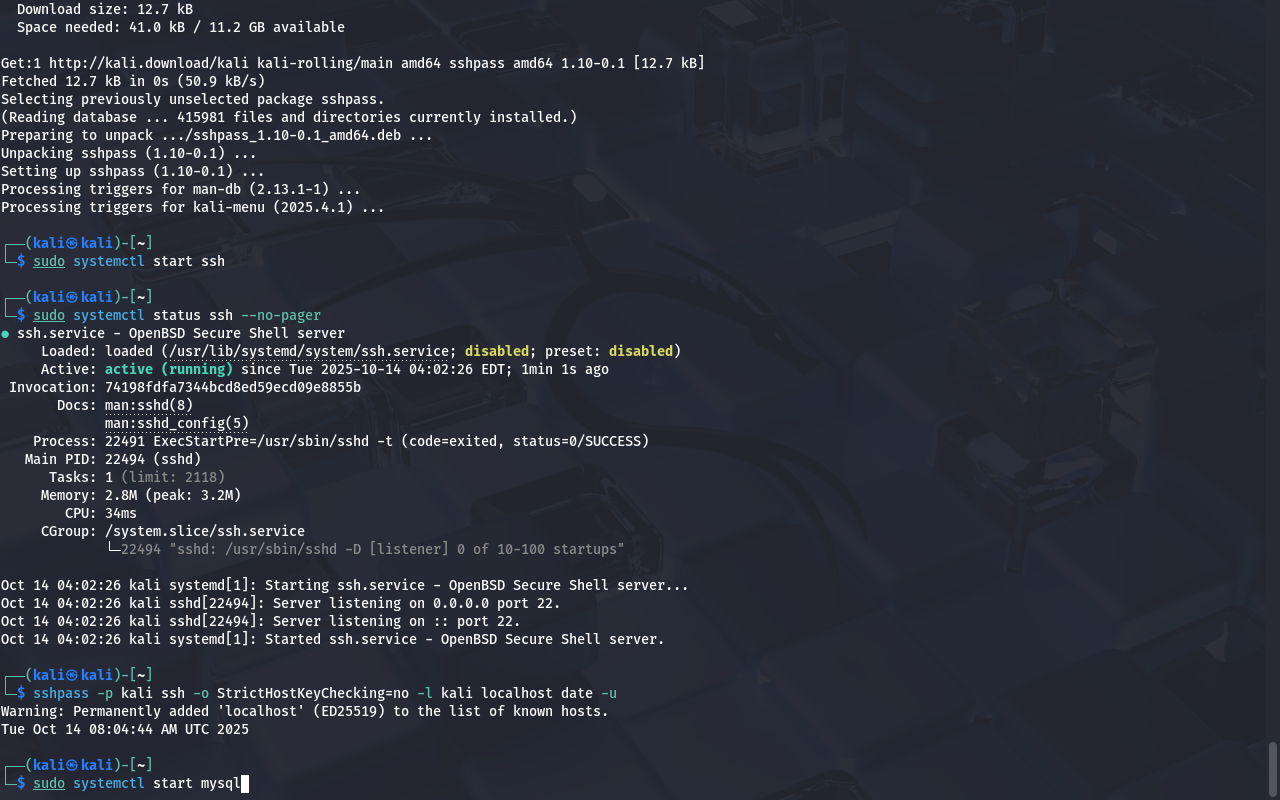Viewport: 1280px width, 800px height.
Task: Click the green status dot before ssh.service
Action: click(x=5, y=334)
